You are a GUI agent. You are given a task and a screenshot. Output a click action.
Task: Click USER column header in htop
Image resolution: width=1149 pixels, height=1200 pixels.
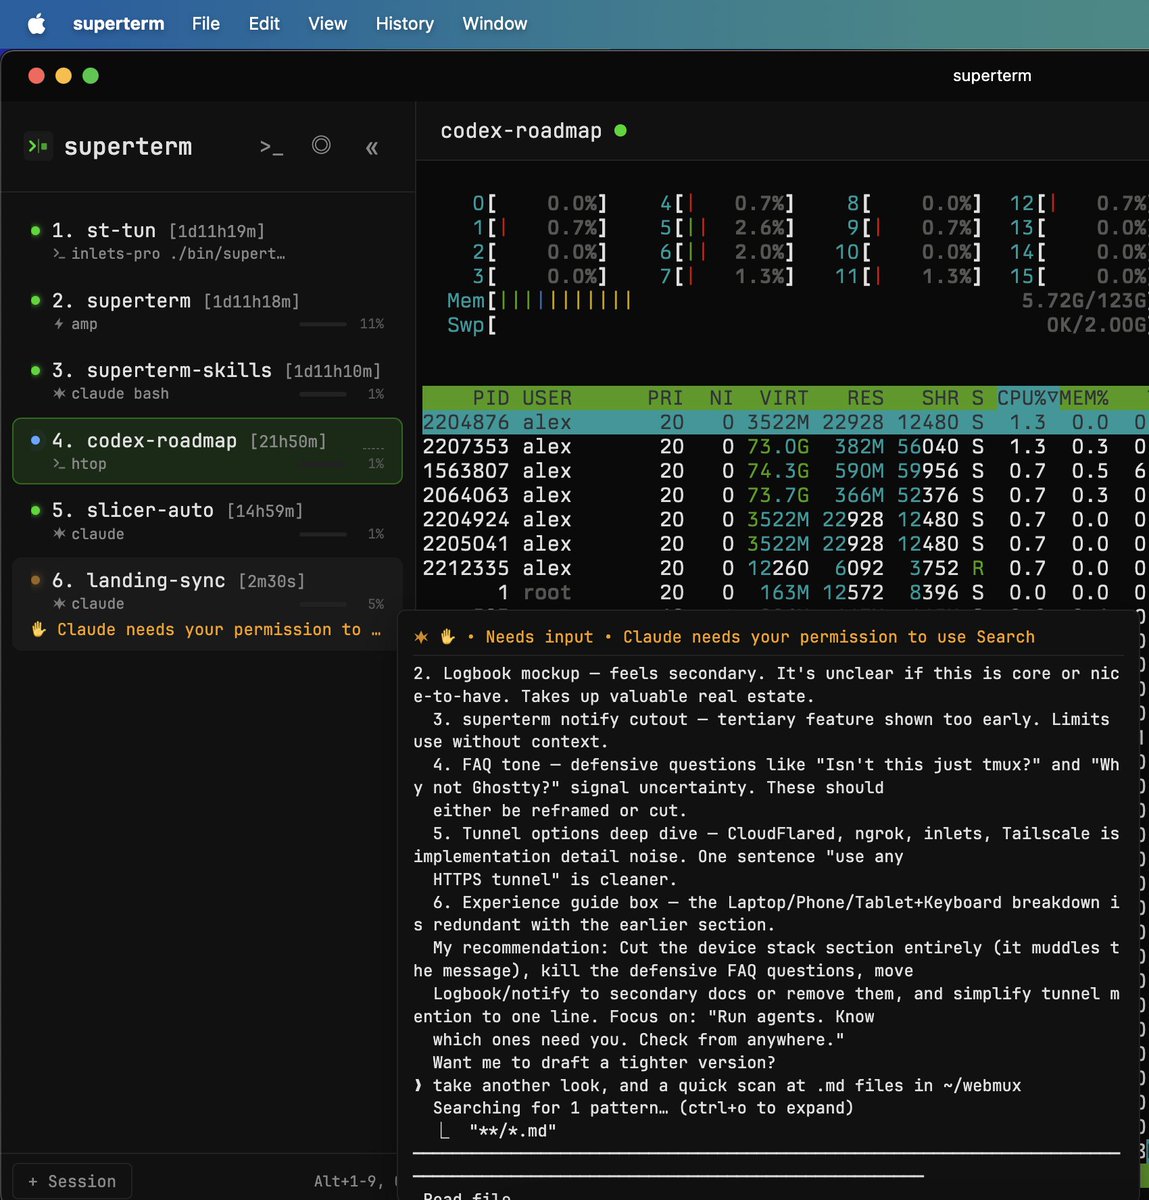point(547,398)
